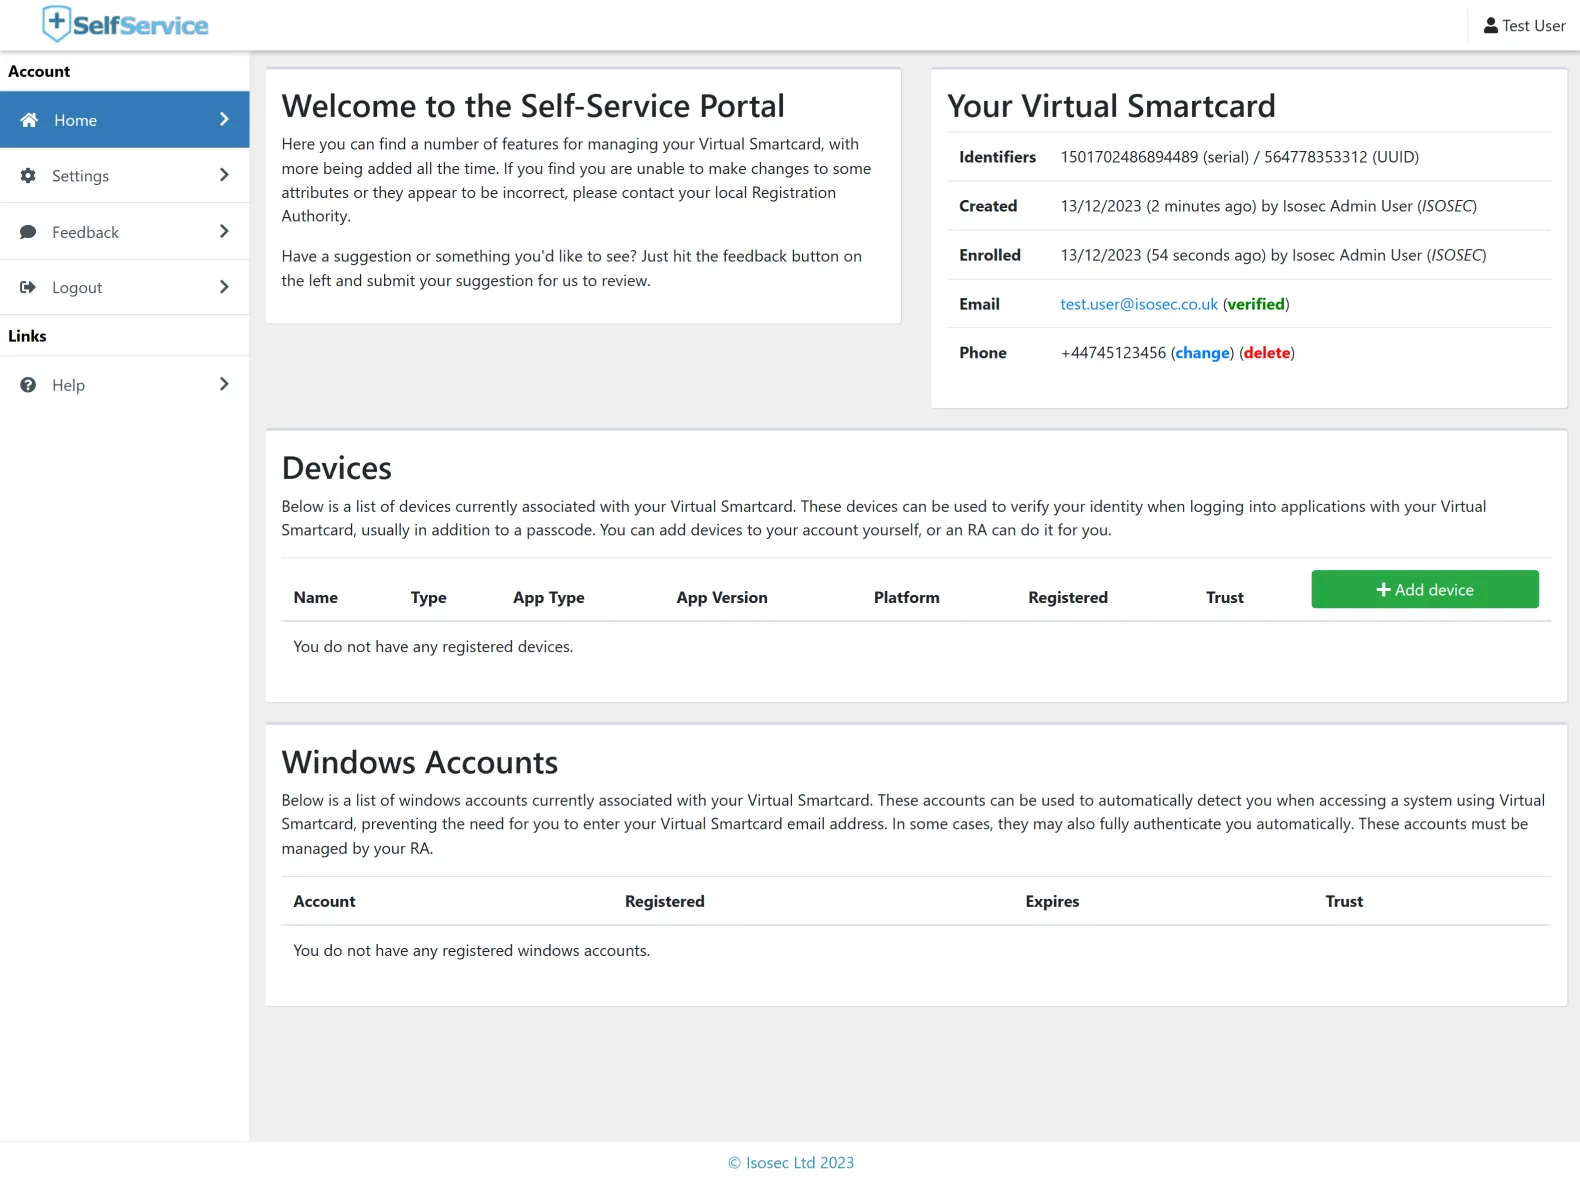
Task: Click the Settings gear icon
Action: pyautogui.click(x=28, y=176)
